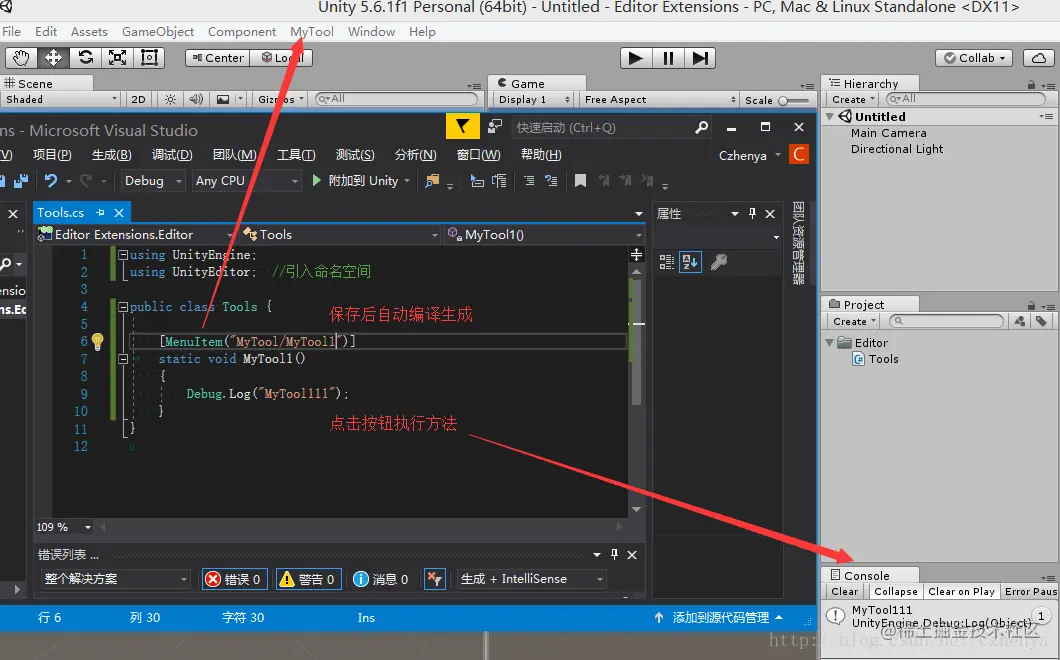Open the Display 1 dropdown

pyautogui.click(x=534, y=99)
